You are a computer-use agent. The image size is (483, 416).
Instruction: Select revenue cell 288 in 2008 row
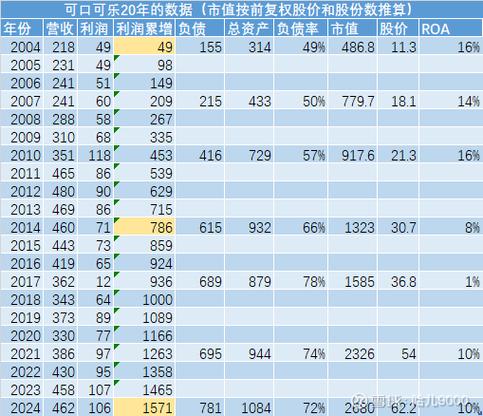tap(60, 118)
